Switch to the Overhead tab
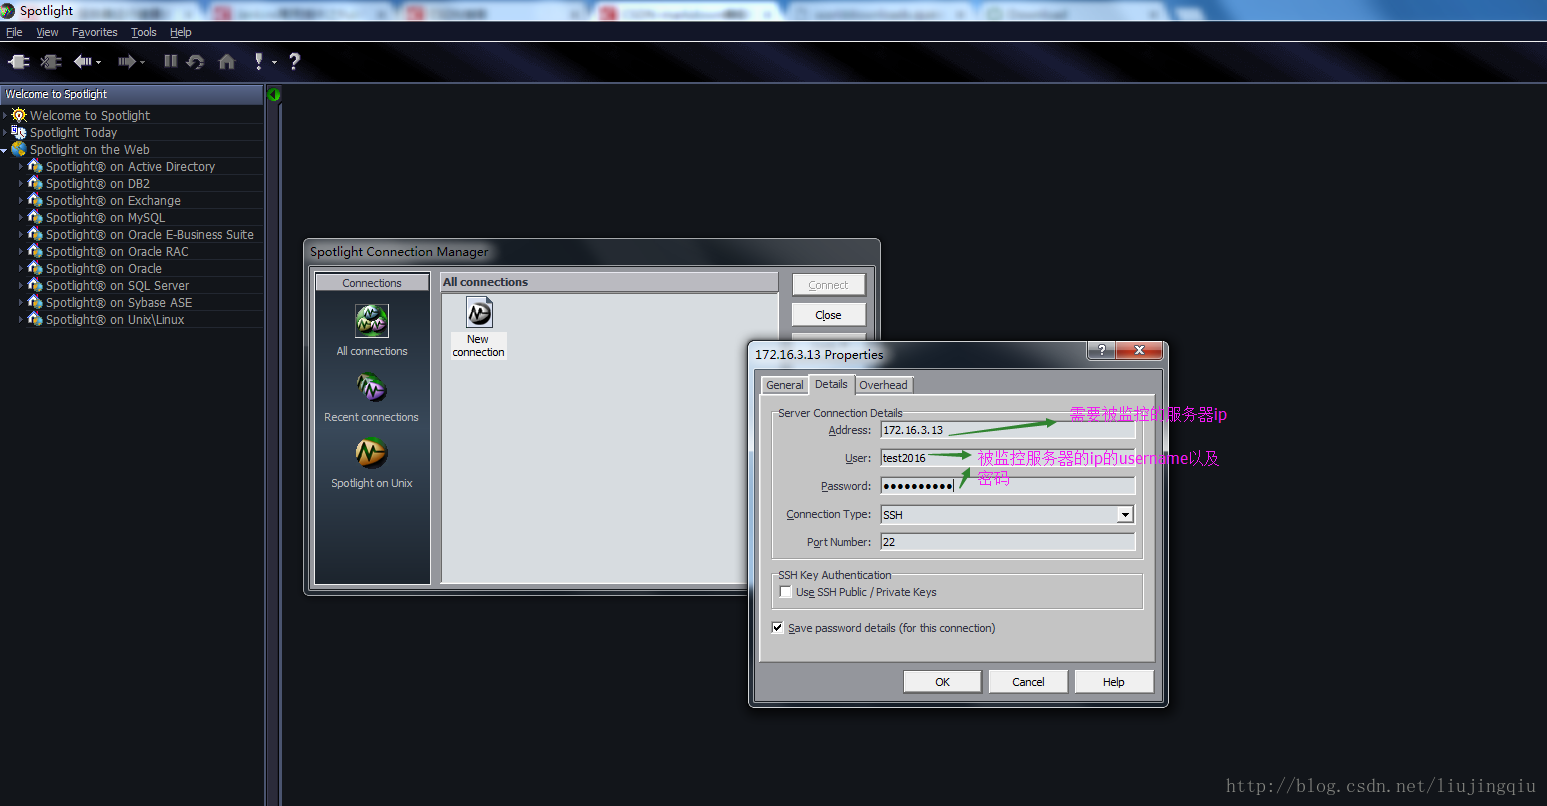1547x806 pixels. [x=884, y=385]
